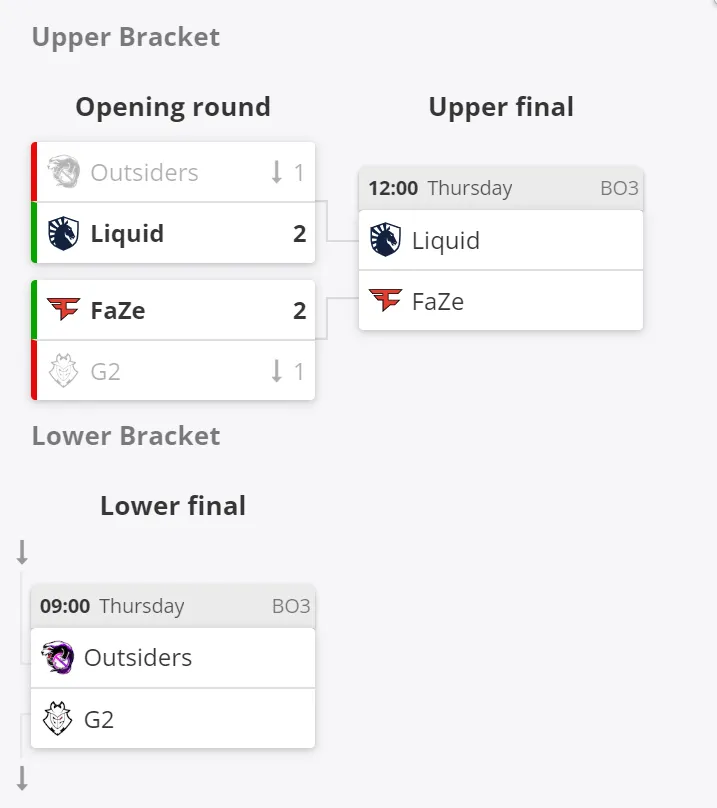The width and height of the screenshot is (717, 808).
Task: Open the 09:00 Thursday Lower final match header
Action: click(173, 606)
